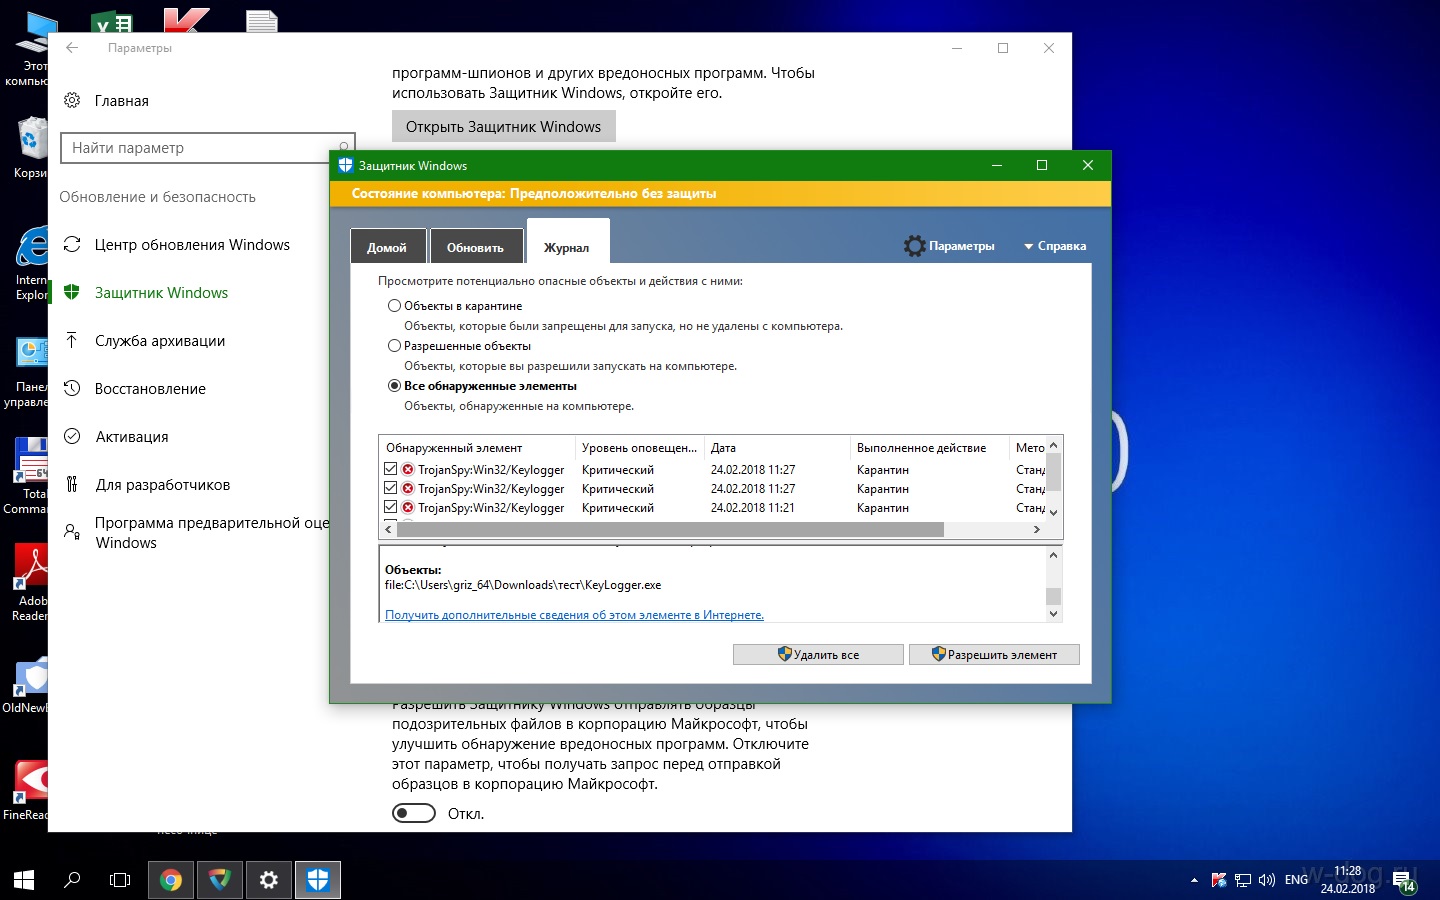Click Удалить все button
The height and width of the screenshot is (900, 1440).
click(x=818, y=654)
